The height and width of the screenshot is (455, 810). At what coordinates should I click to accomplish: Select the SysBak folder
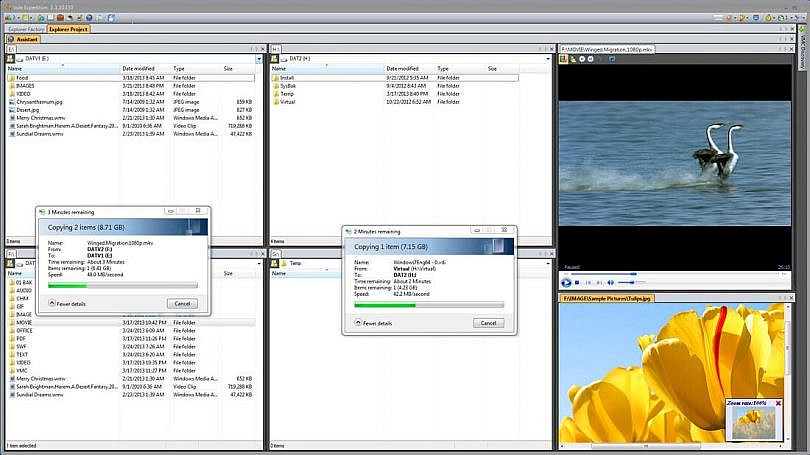[x=395, y=86]
